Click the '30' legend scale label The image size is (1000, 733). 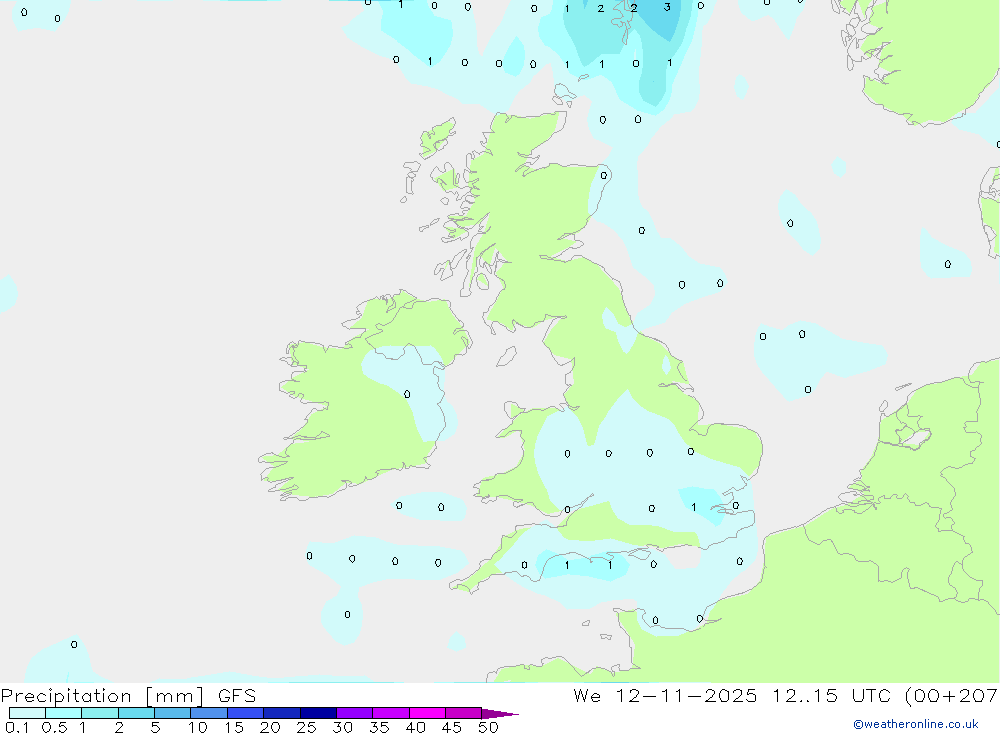[342, 727]
